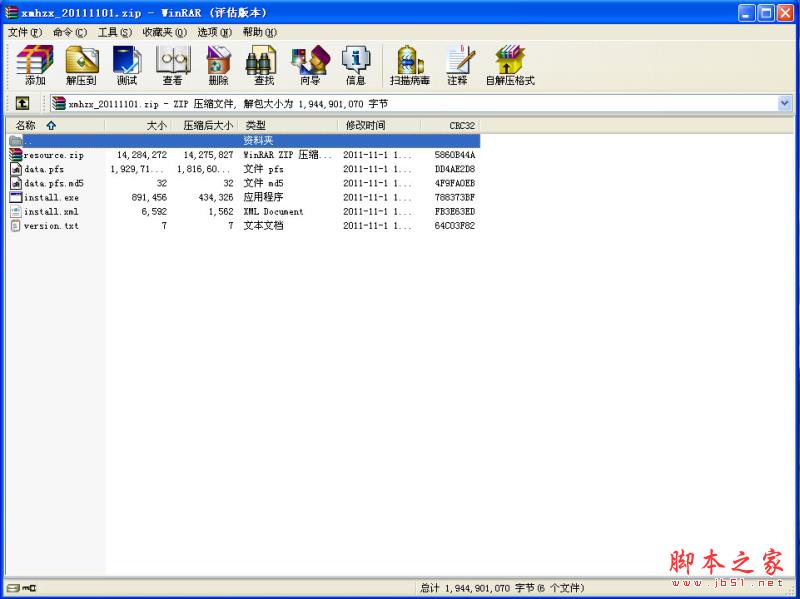
Task: Show archive 信息 (Info)
Action: click(356, 64)
